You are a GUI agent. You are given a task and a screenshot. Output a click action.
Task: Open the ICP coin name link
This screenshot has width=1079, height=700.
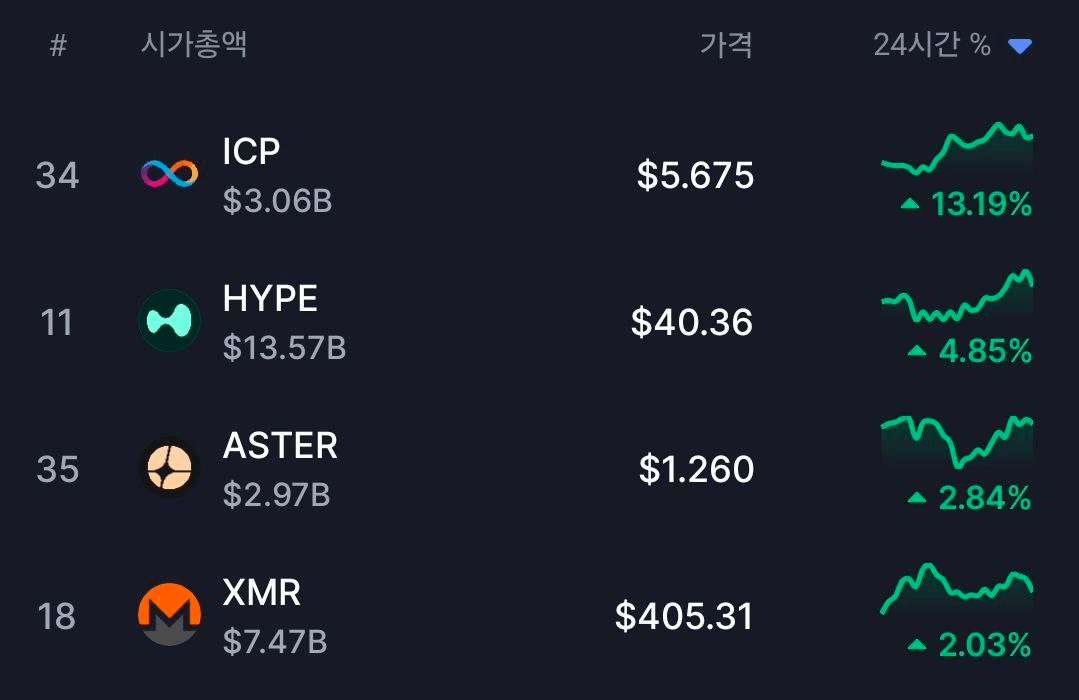251,151
